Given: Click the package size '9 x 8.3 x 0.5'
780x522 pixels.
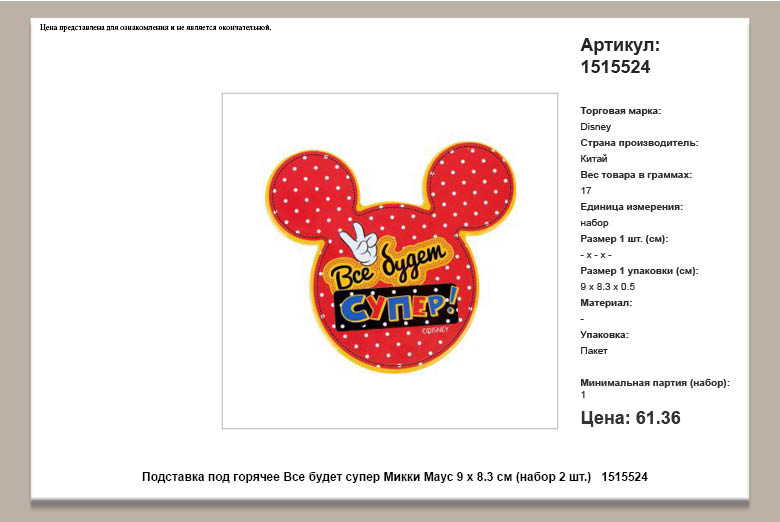Looking at the screenshot, I should (x=607, y=287).
